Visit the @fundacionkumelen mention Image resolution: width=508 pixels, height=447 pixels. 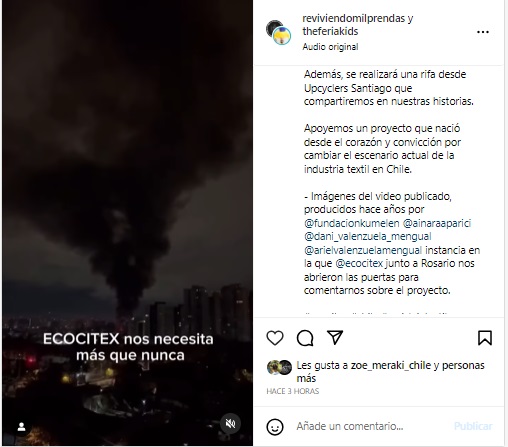351,223
